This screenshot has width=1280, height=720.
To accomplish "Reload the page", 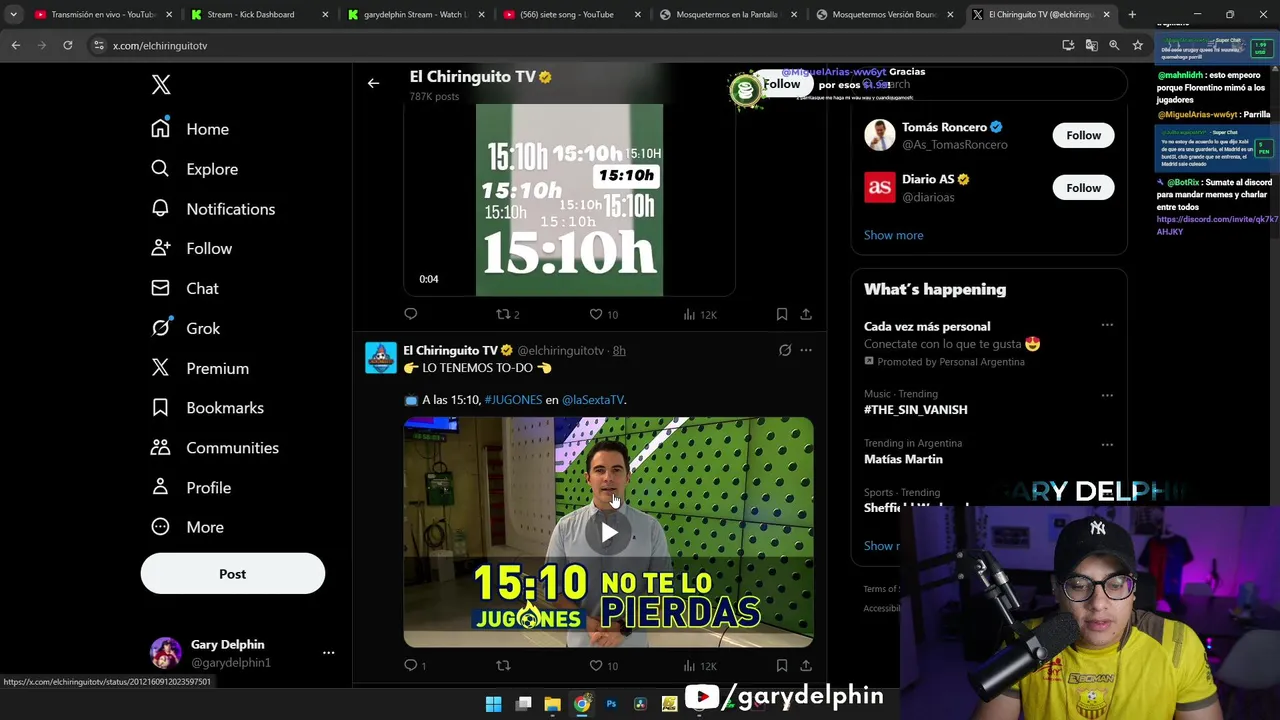I will pos(67,45).
